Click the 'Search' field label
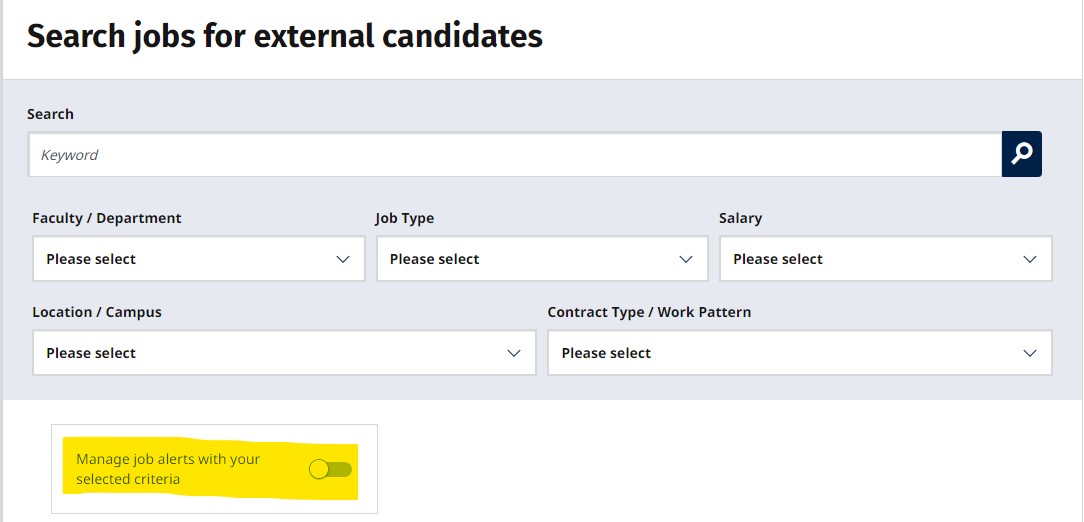The height and width of the screenshot is (522, 1084). [50, 114]
